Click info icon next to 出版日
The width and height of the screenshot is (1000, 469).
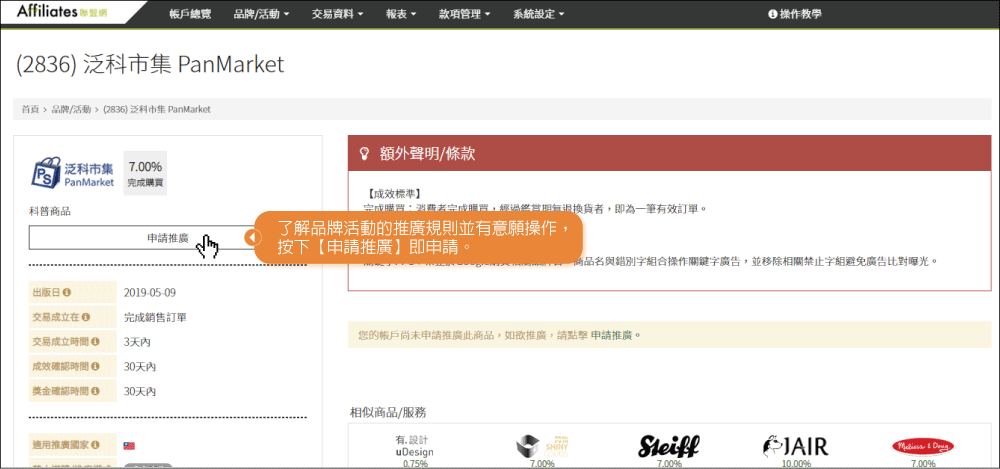[x=67, y=292]
